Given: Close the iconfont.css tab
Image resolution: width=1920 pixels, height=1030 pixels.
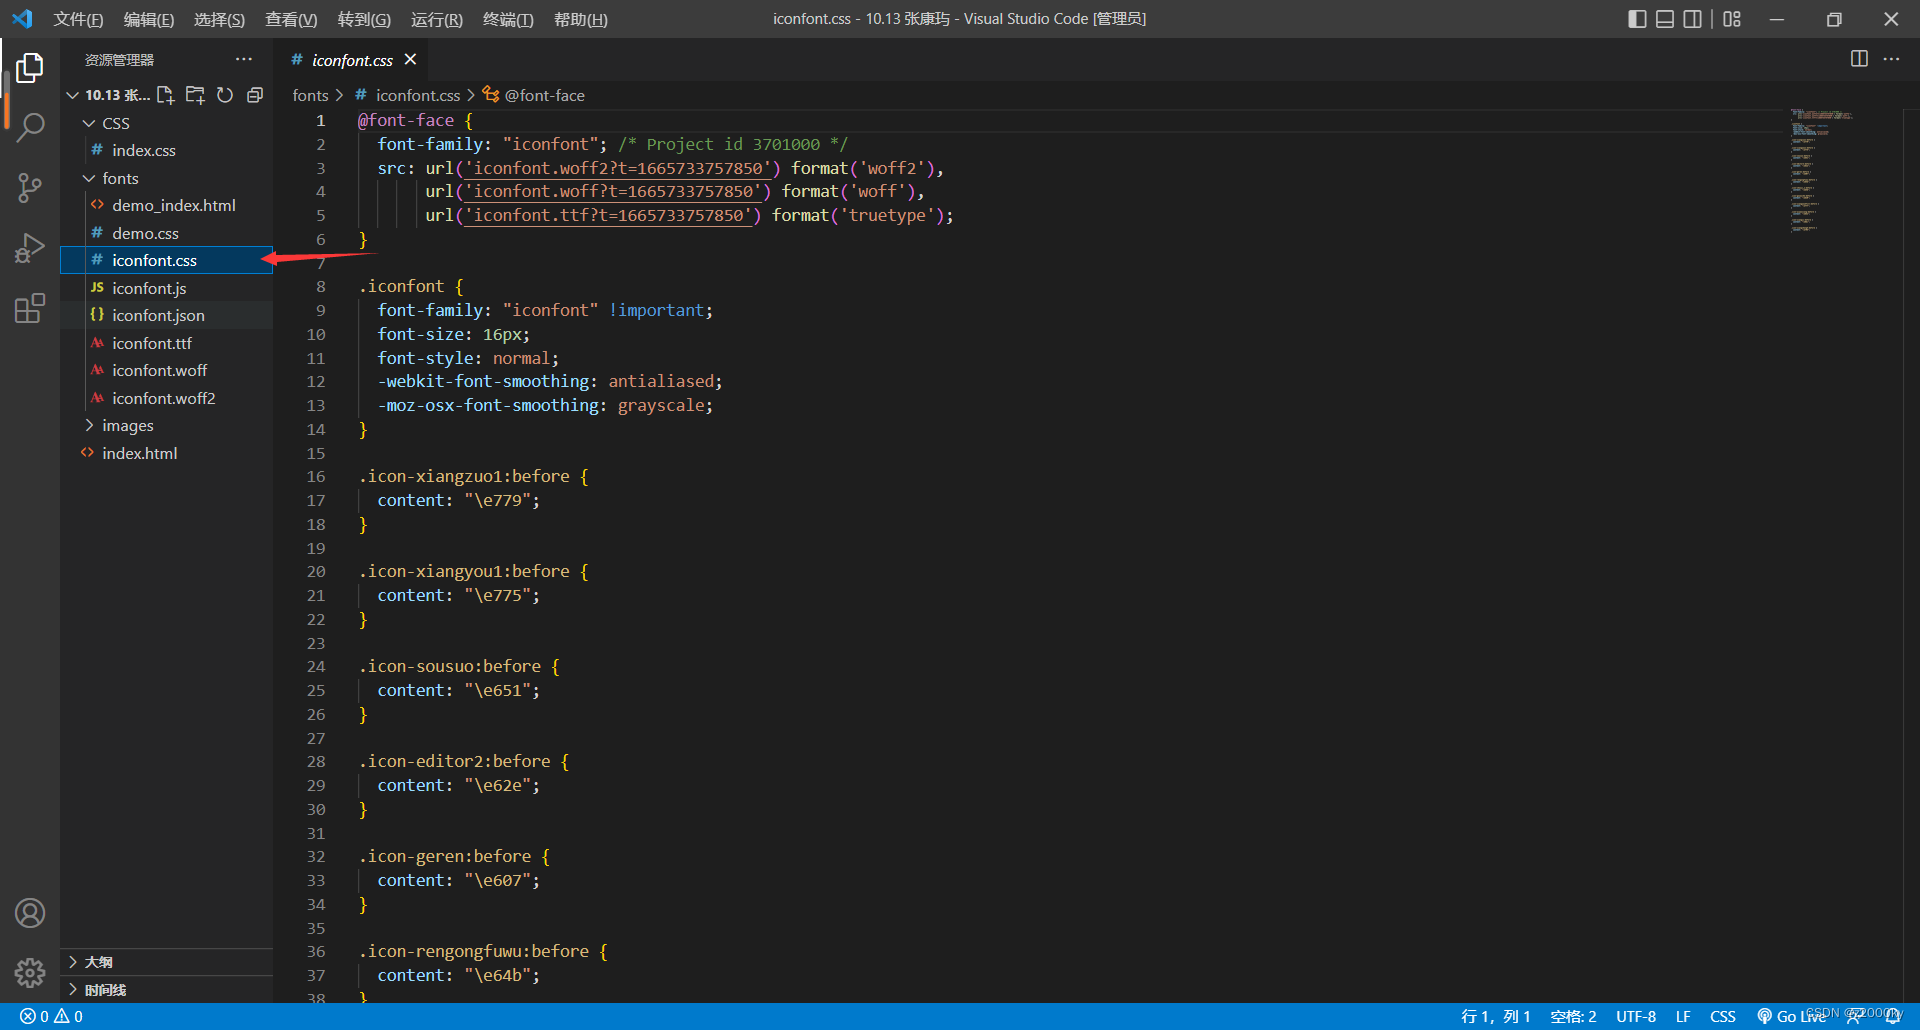Looking at the screenshot, I should (x=410, y=60).
